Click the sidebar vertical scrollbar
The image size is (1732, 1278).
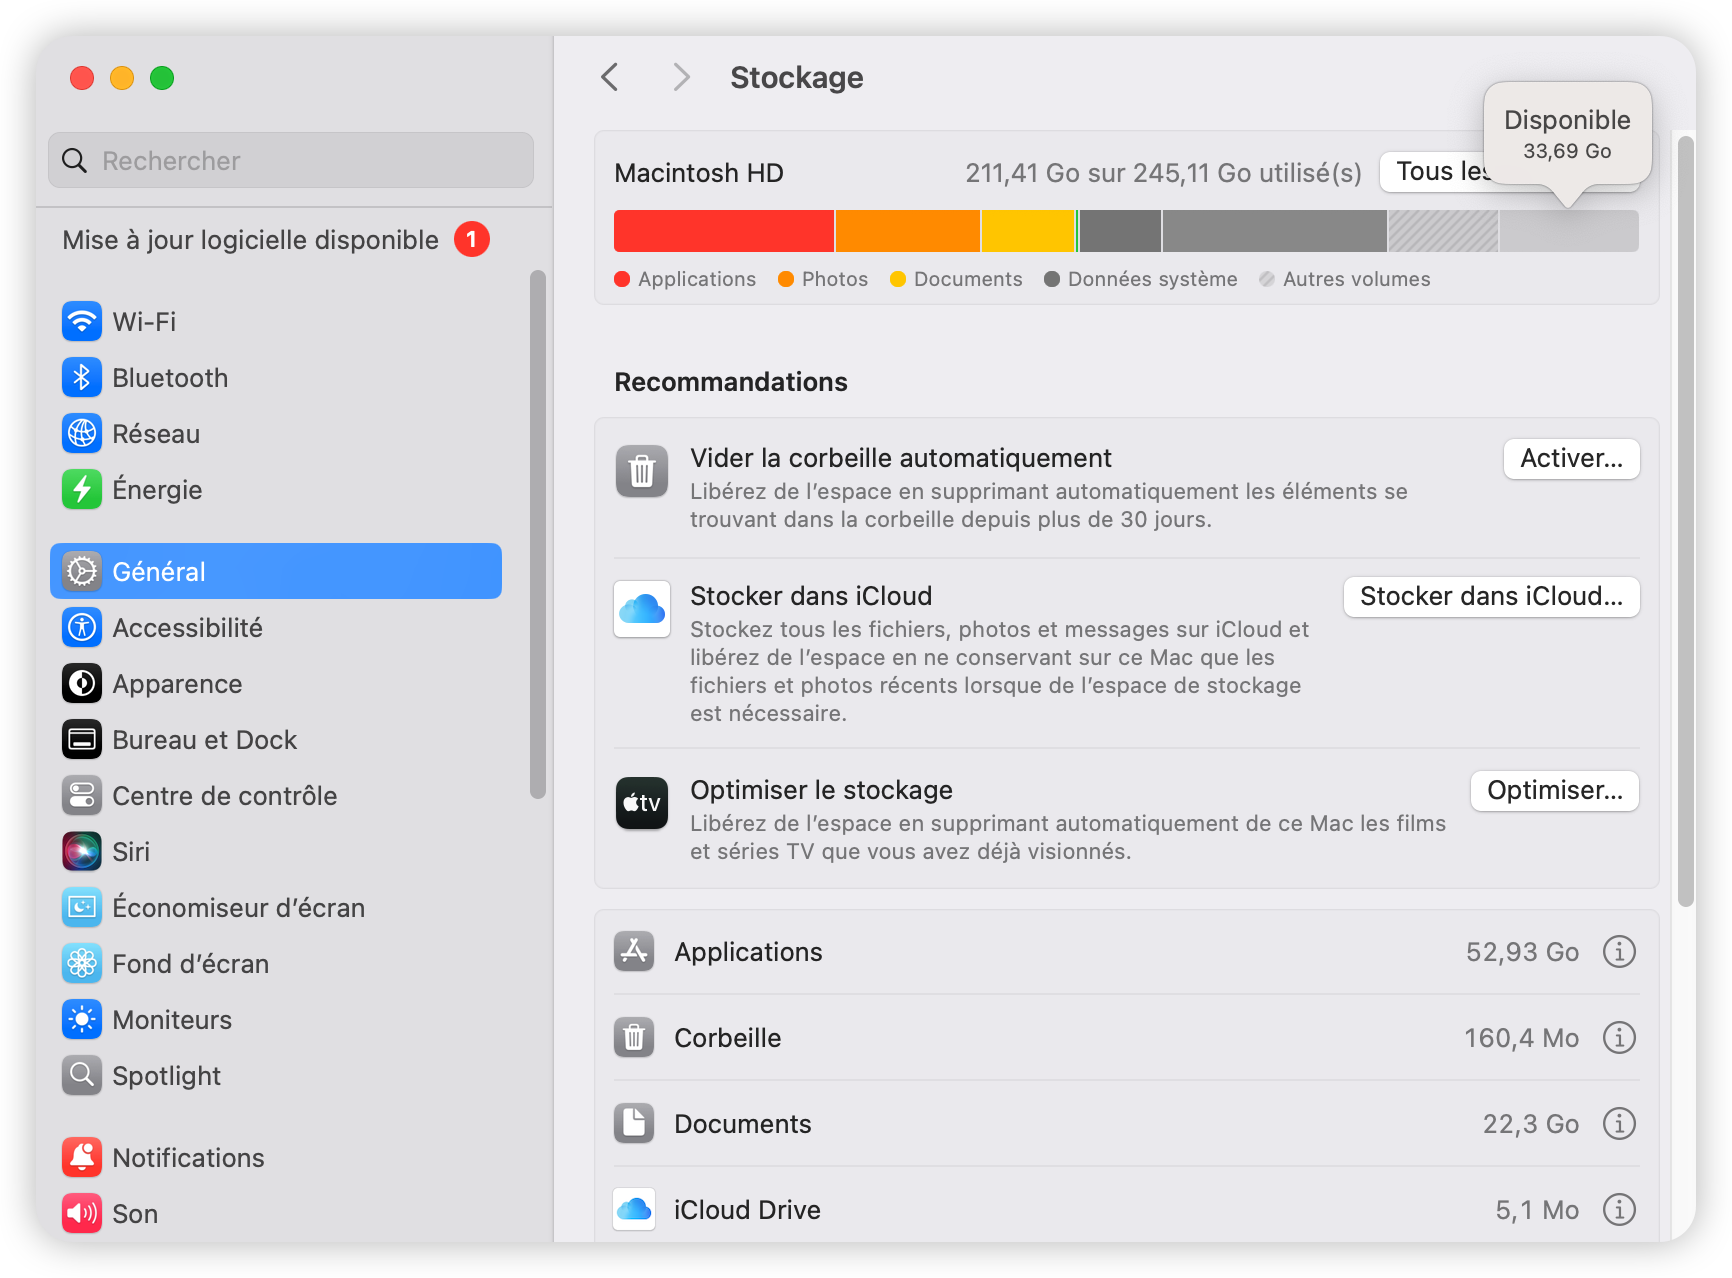pos(538,534)
